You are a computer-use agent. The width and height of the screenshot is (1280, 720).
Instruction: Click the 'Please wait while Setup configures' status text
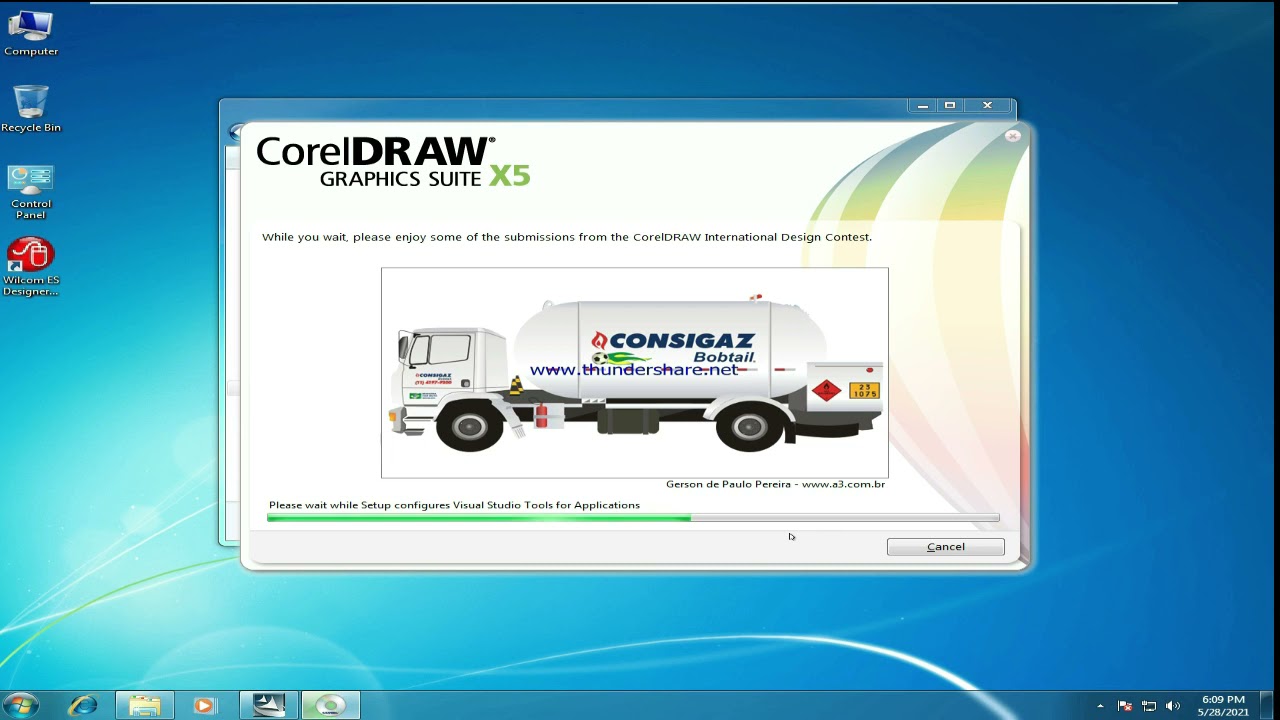click(454, 505)
